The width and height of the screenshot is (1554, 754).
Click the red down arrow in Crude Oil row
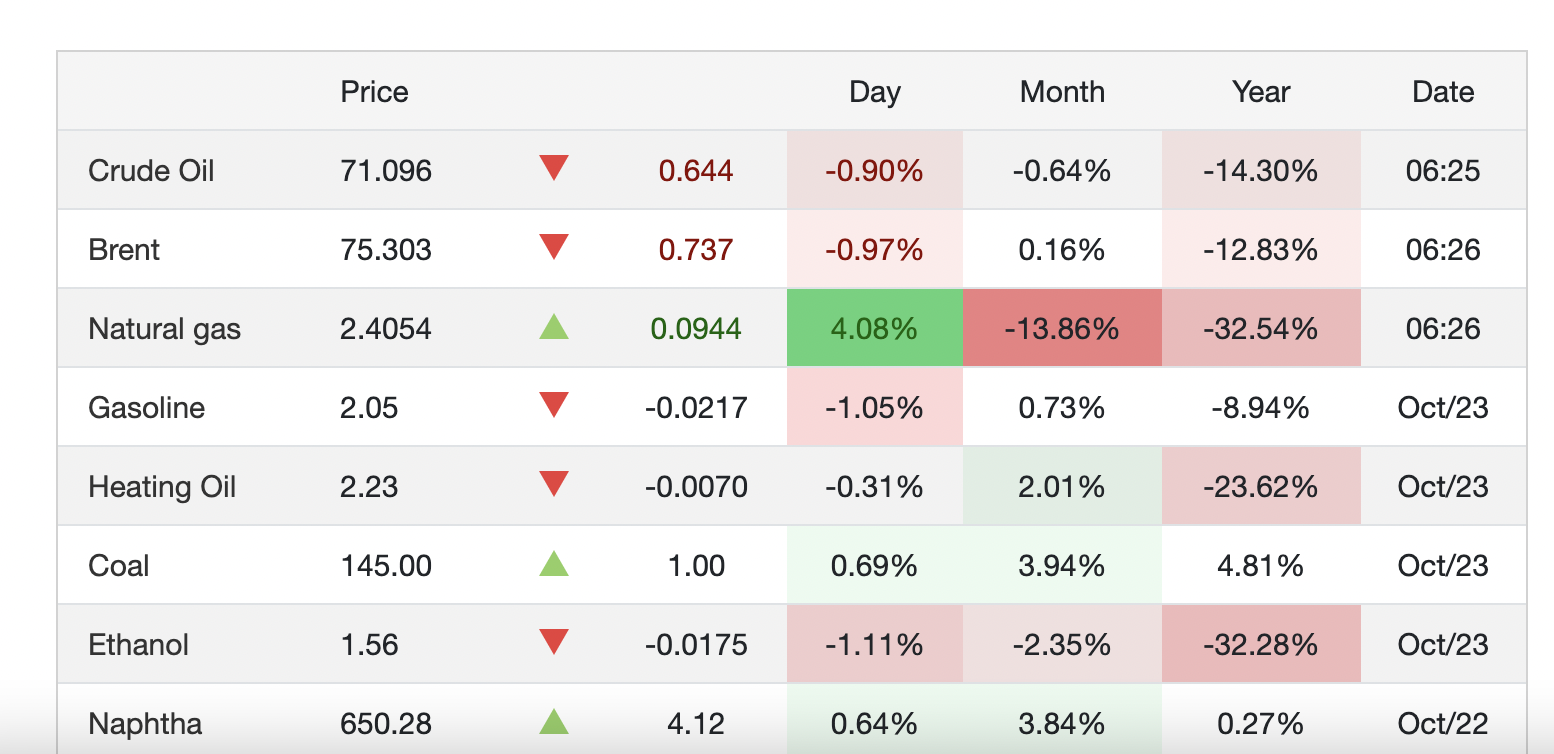point(553,168)
